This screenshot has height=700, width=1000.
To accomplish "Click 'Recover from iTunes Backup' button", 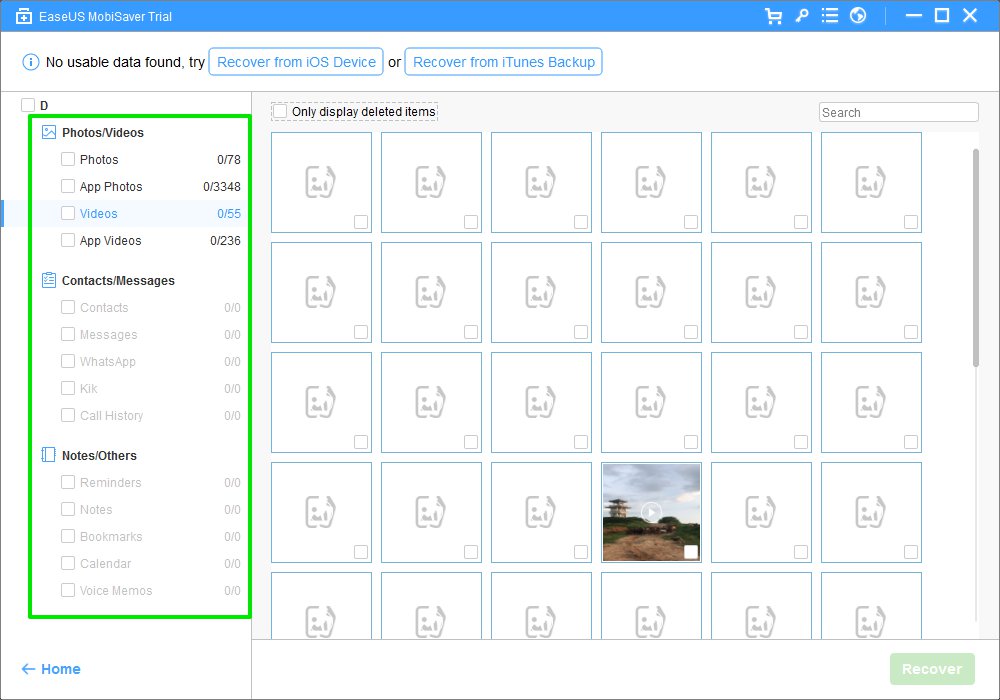I will 504,62.
